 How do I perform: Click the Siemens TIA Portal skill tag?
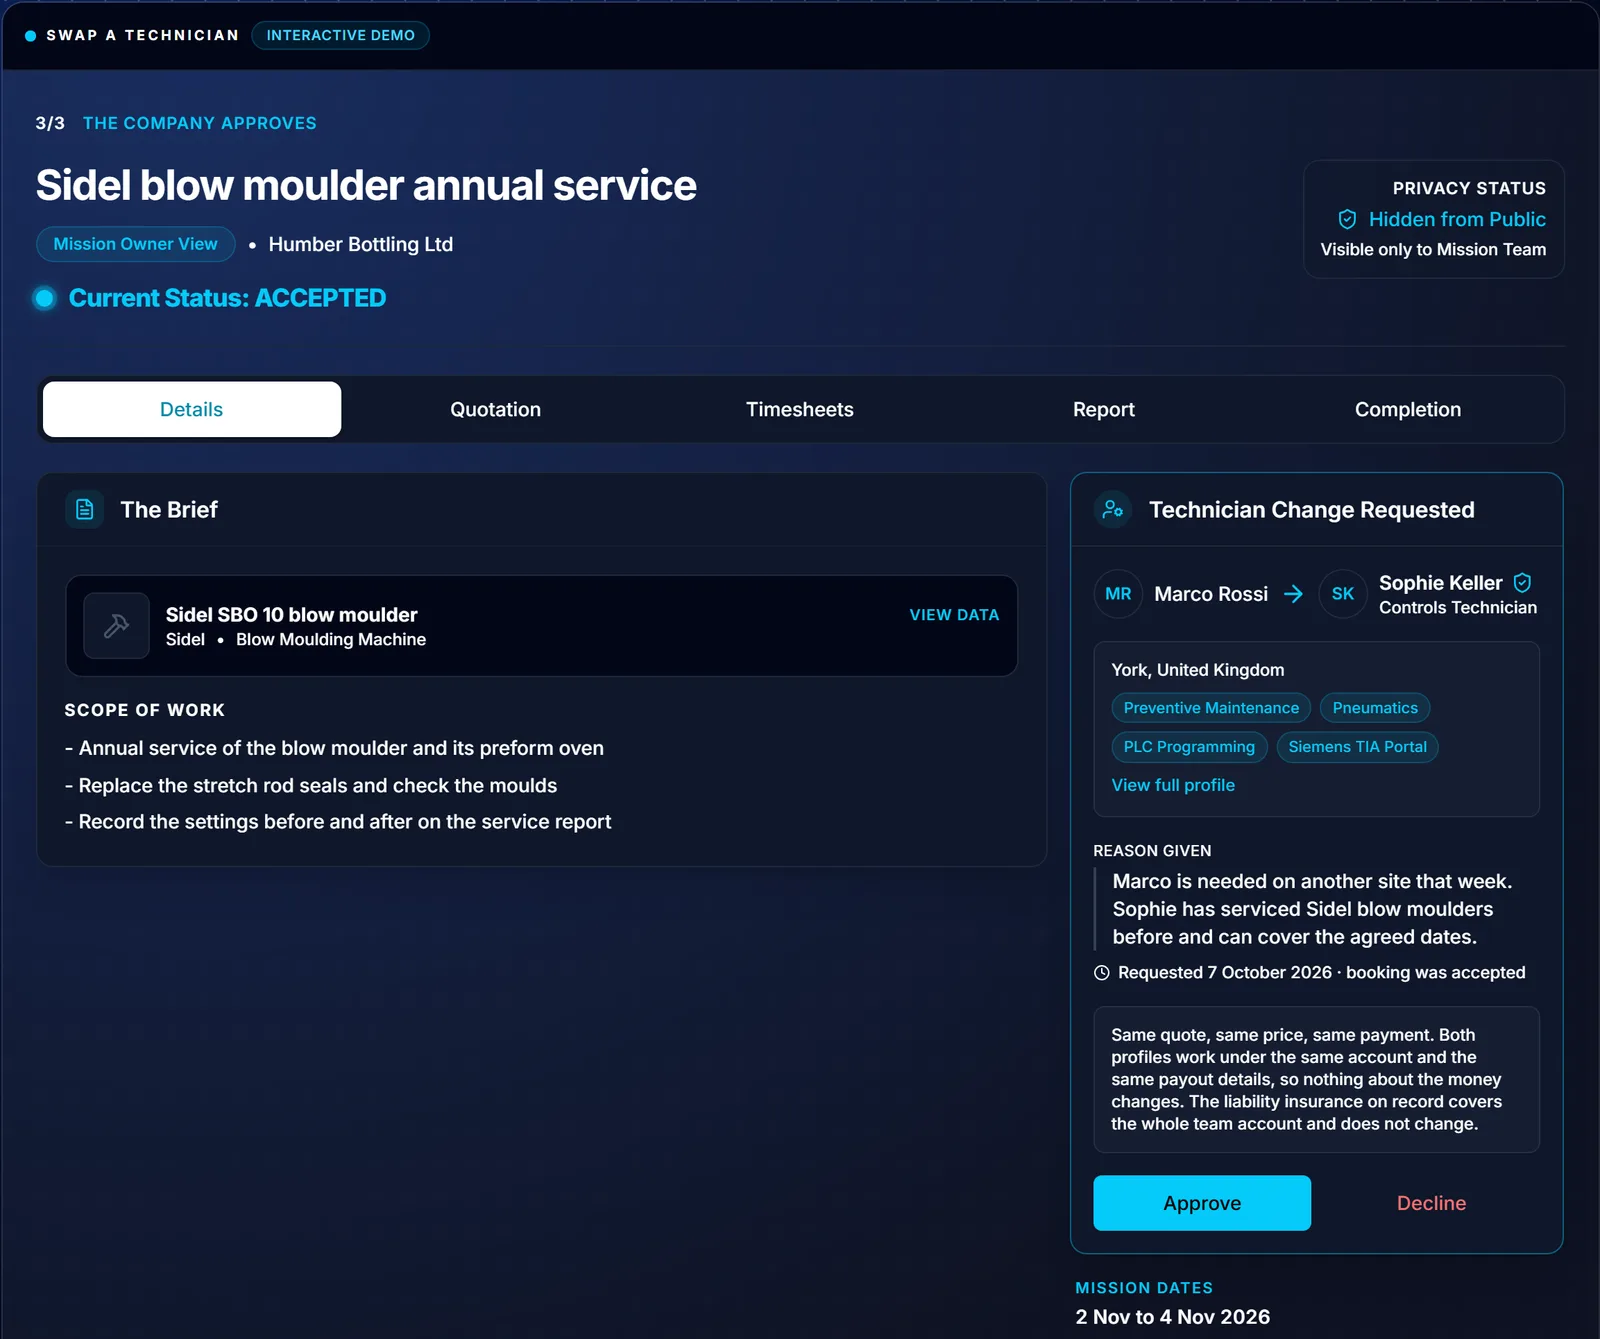1357,747
